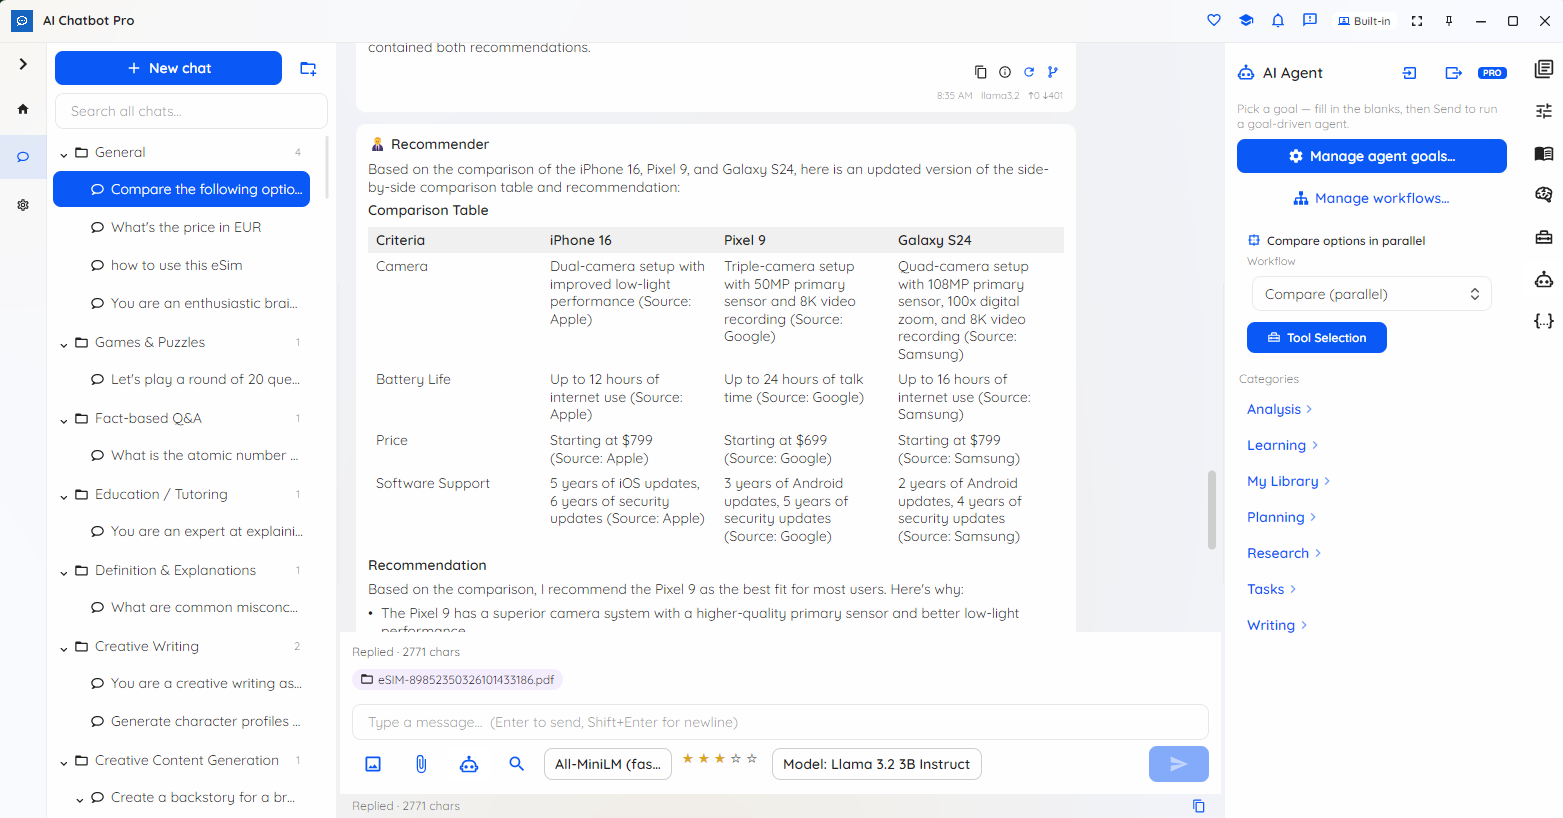Open the tuning sliders icon in right rail
The height and width of the screenshot is (818, 1563).
click(x=1544, y=111)
